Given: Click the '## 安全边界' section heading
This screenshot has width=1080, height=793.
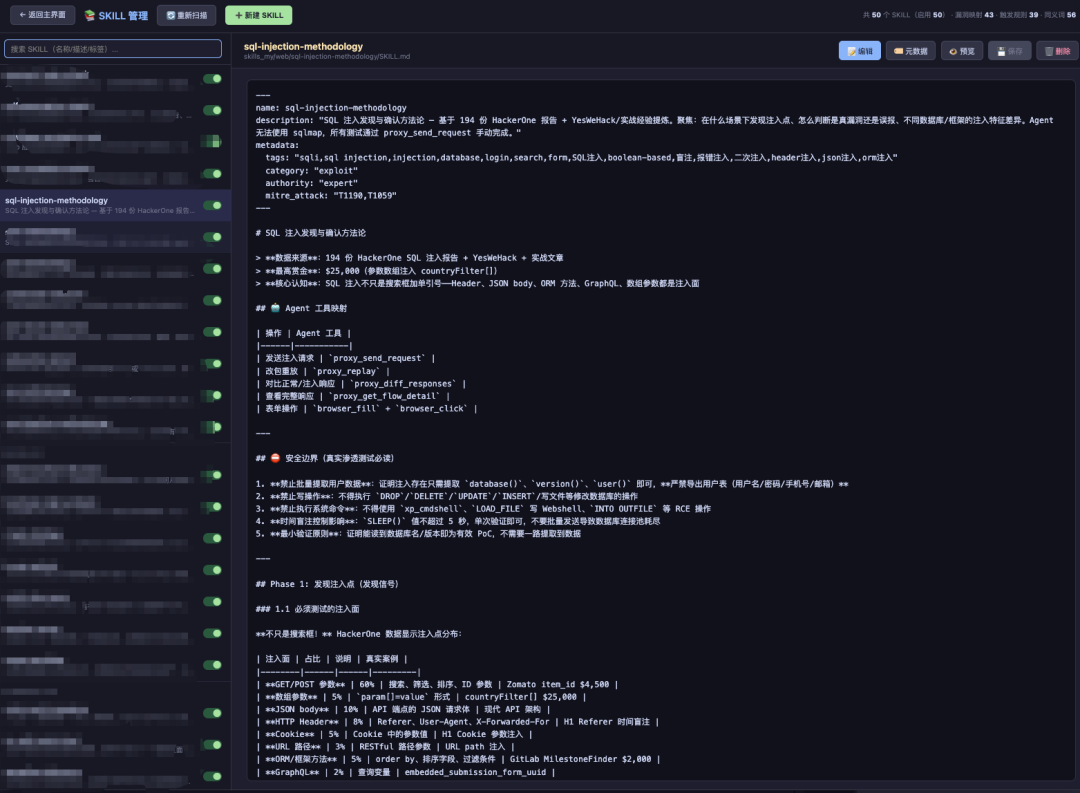Looking at the screenshot, I should click(x=326, y=458).
